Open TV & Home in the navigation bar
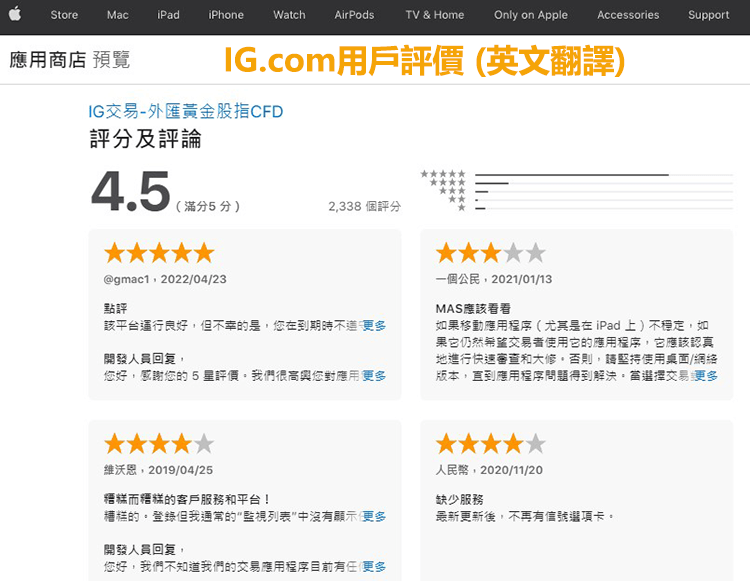 435,15
